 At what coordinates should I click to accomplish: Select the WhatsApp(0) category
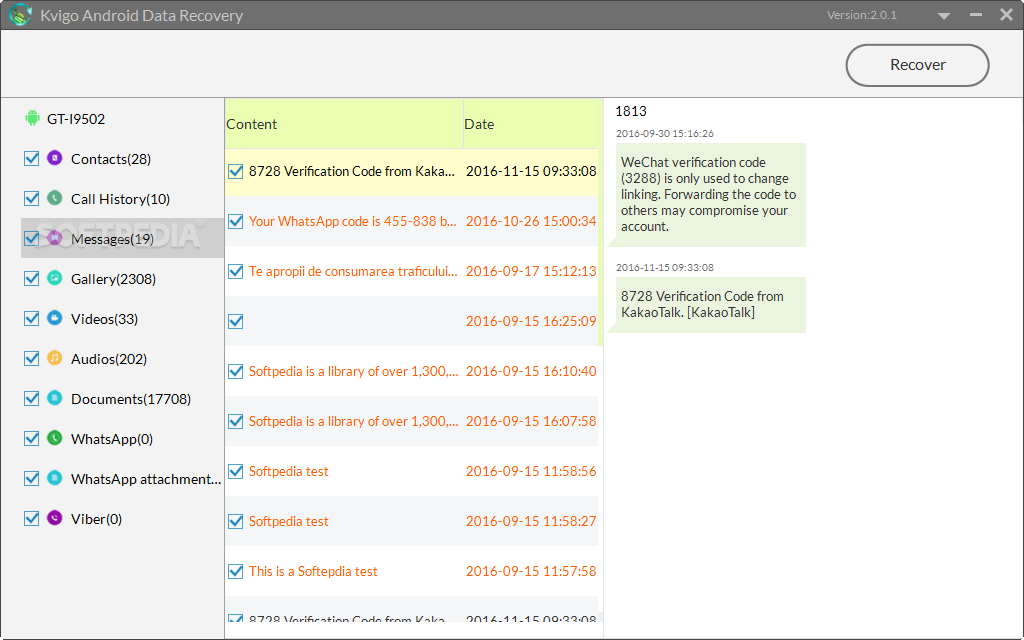tap(112, 439)
